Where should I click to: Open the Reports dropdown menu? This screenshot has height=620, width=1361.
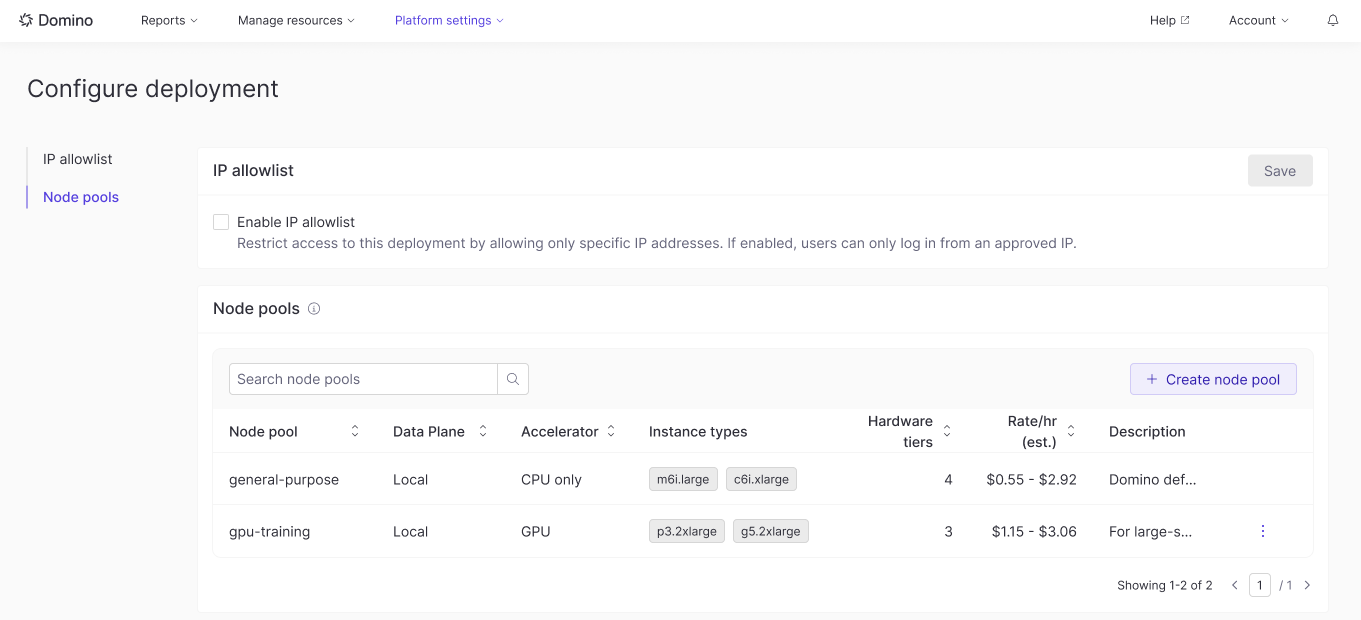click(x=169, y=20)
